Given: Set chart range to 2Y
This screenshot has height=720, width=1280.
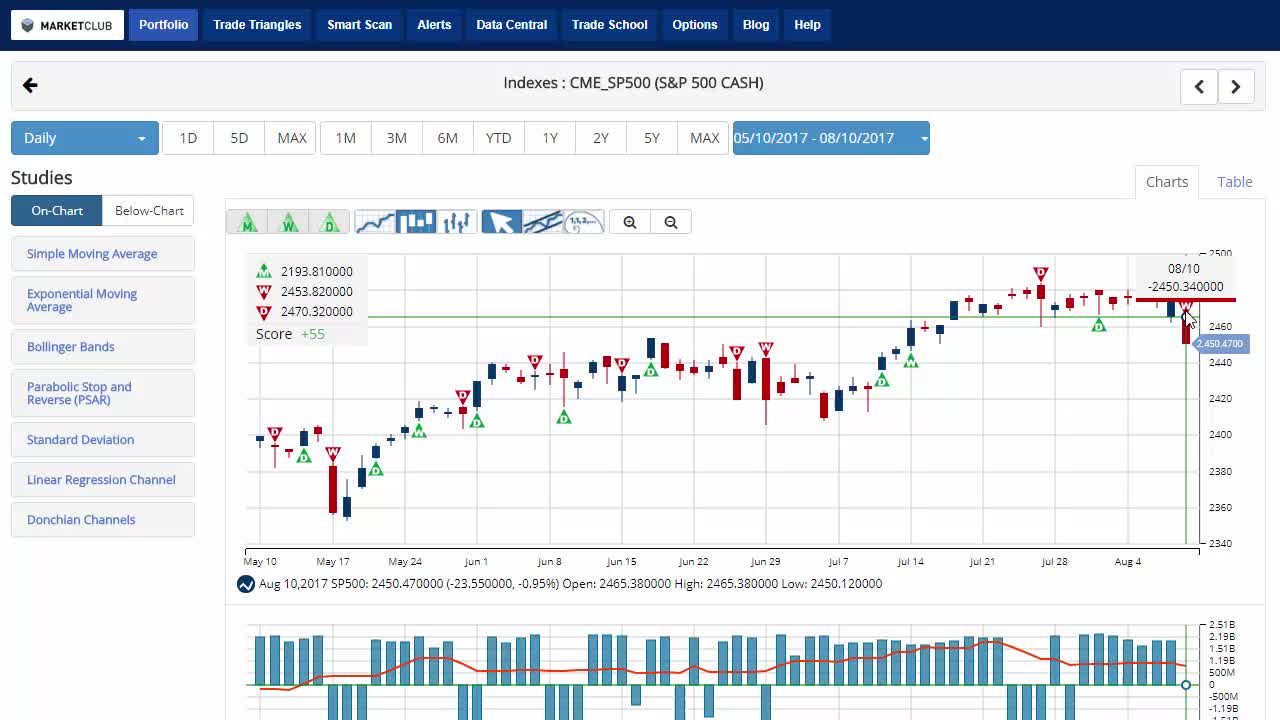Looking at the screenshot, I should (601, 138).
